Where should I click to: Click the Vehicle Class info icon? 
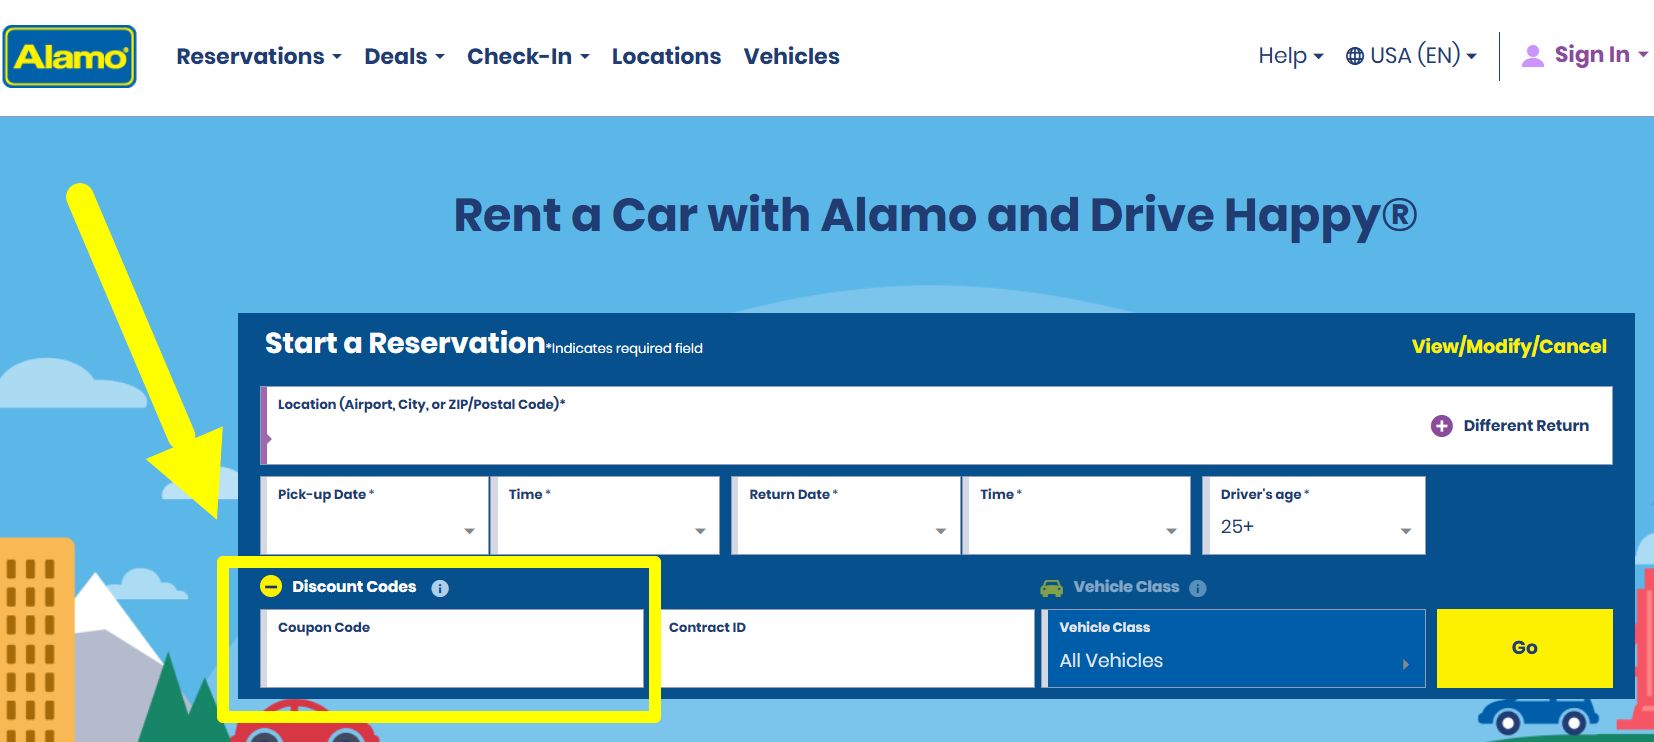point(1198,588)
